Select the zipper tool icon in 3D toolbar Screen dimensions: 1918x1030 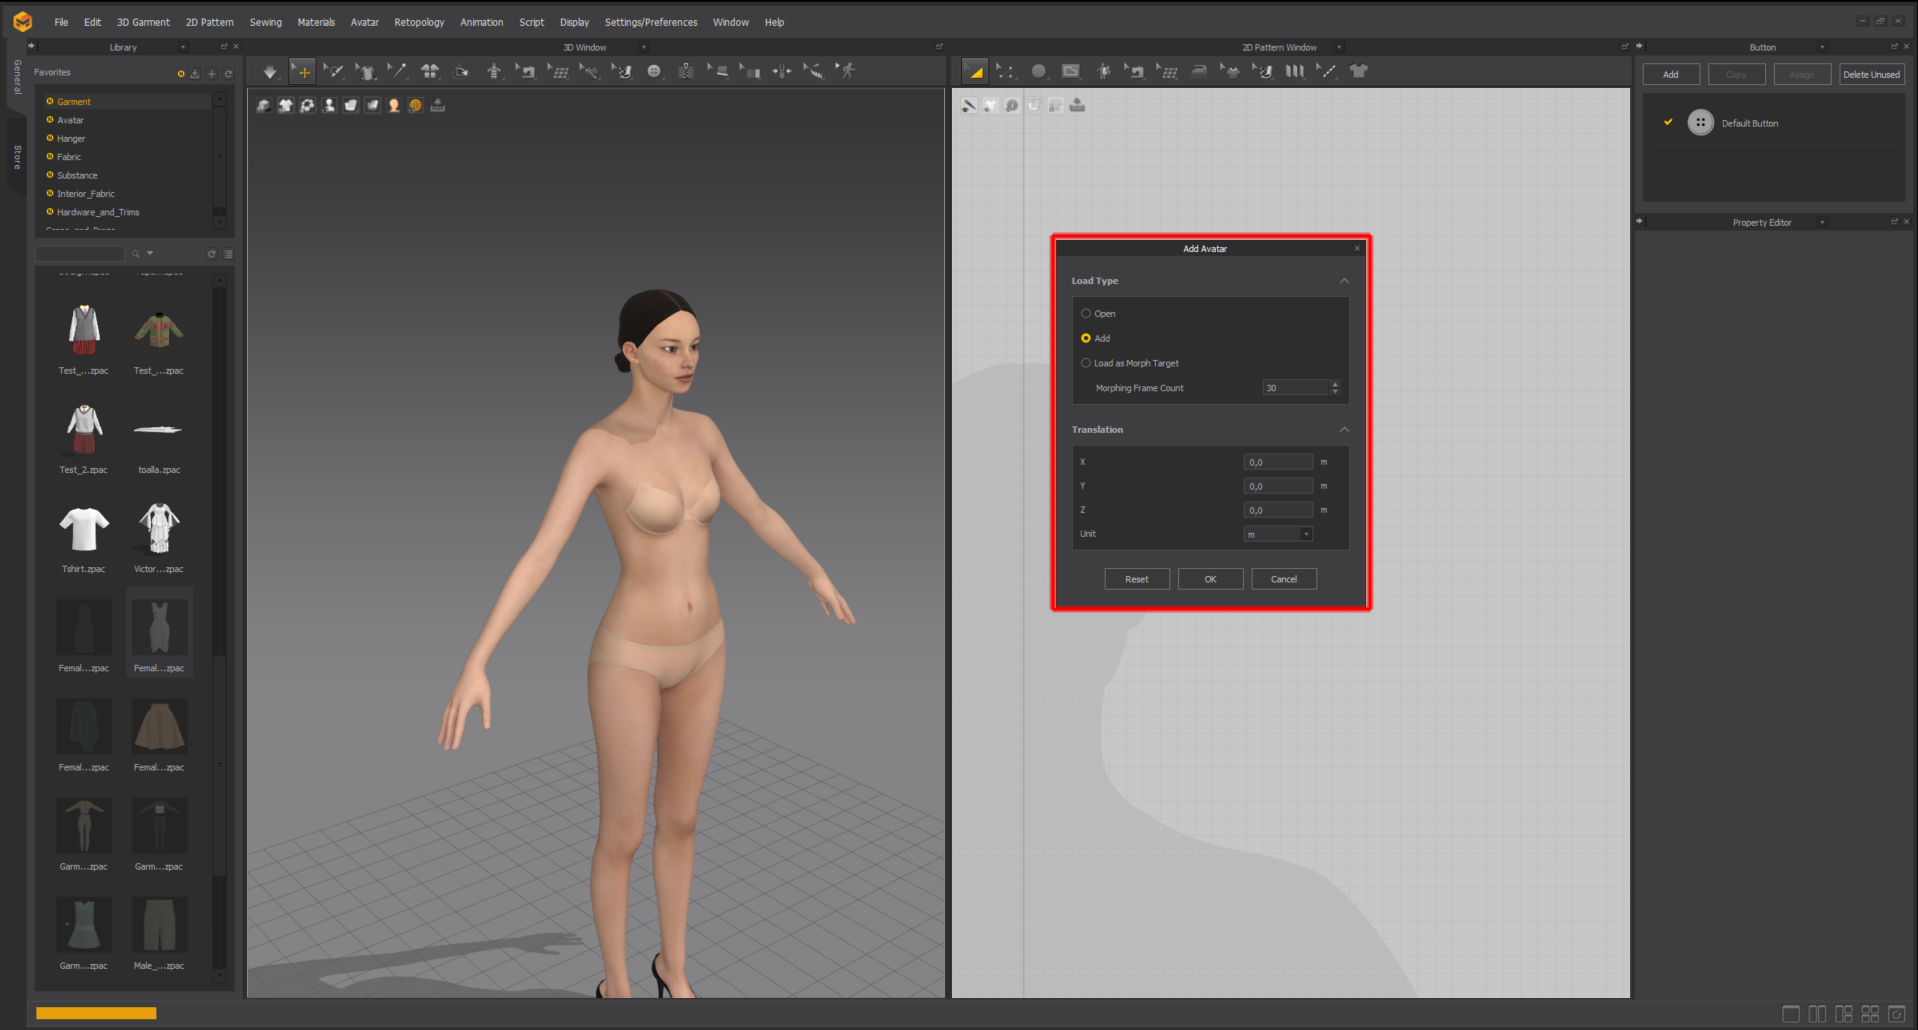click(686, 72)
